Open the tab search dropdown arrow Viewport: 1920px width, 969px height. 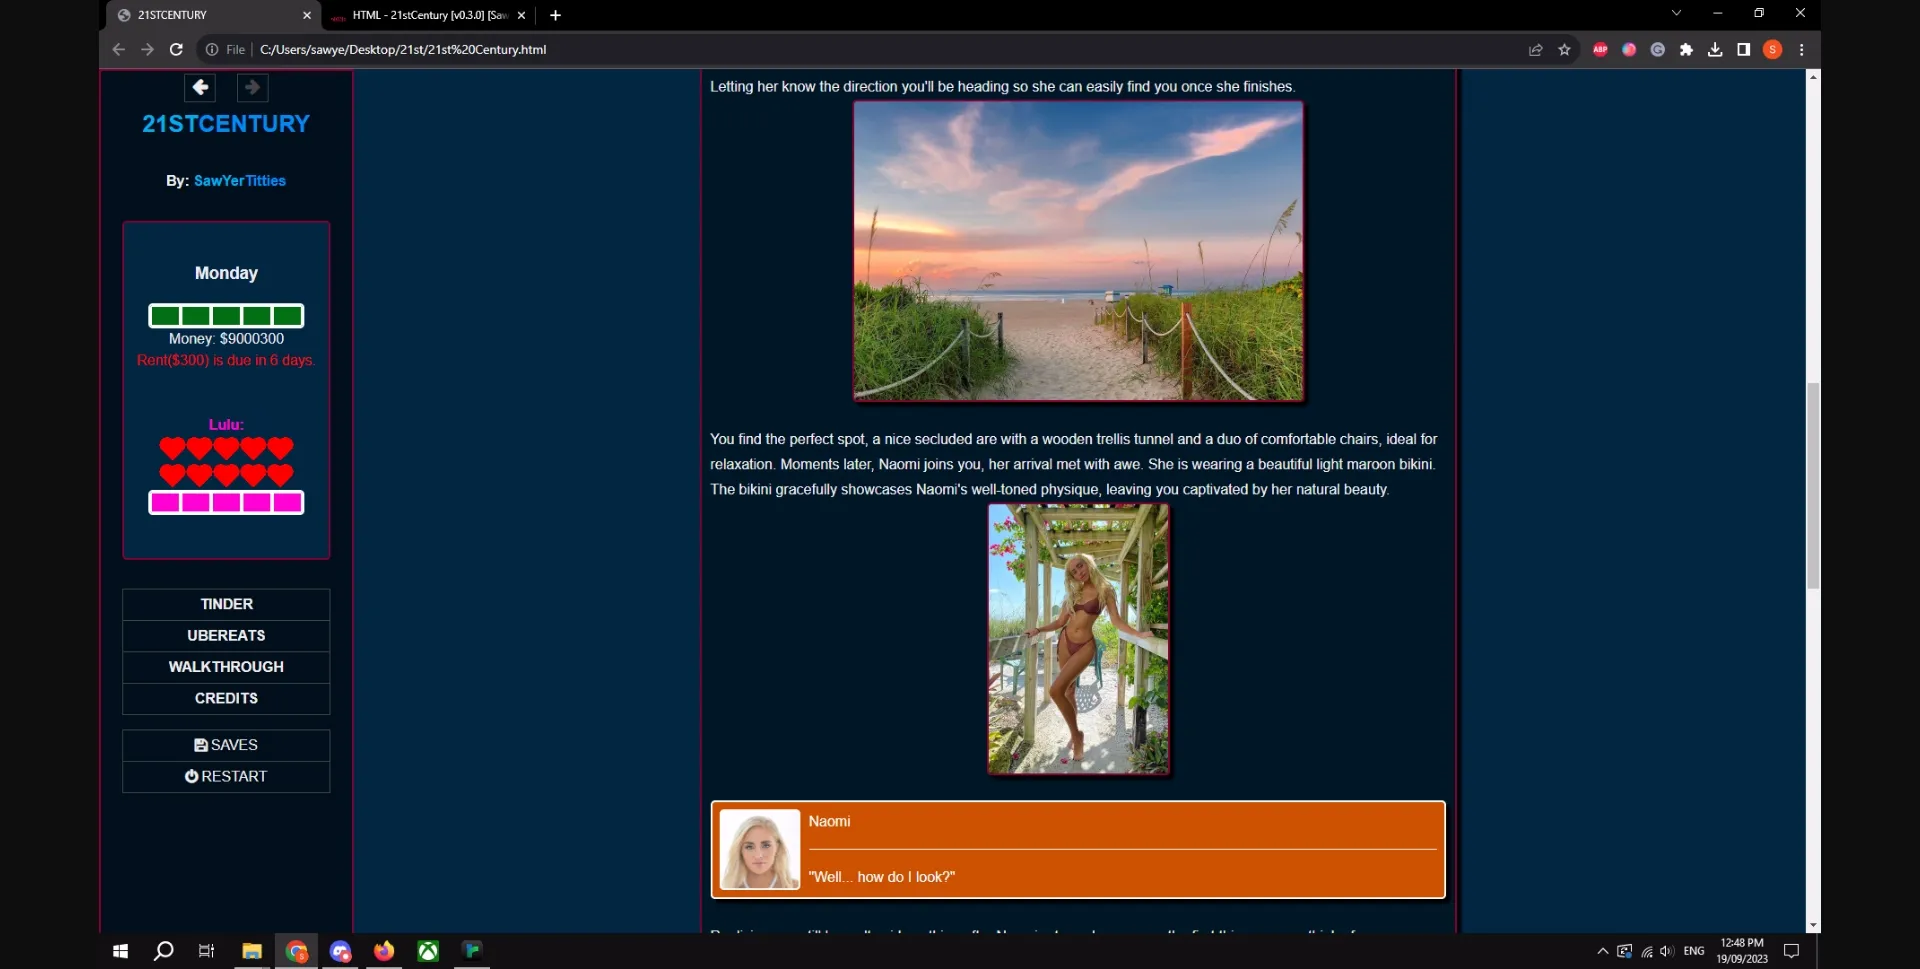click(1675, 13)
